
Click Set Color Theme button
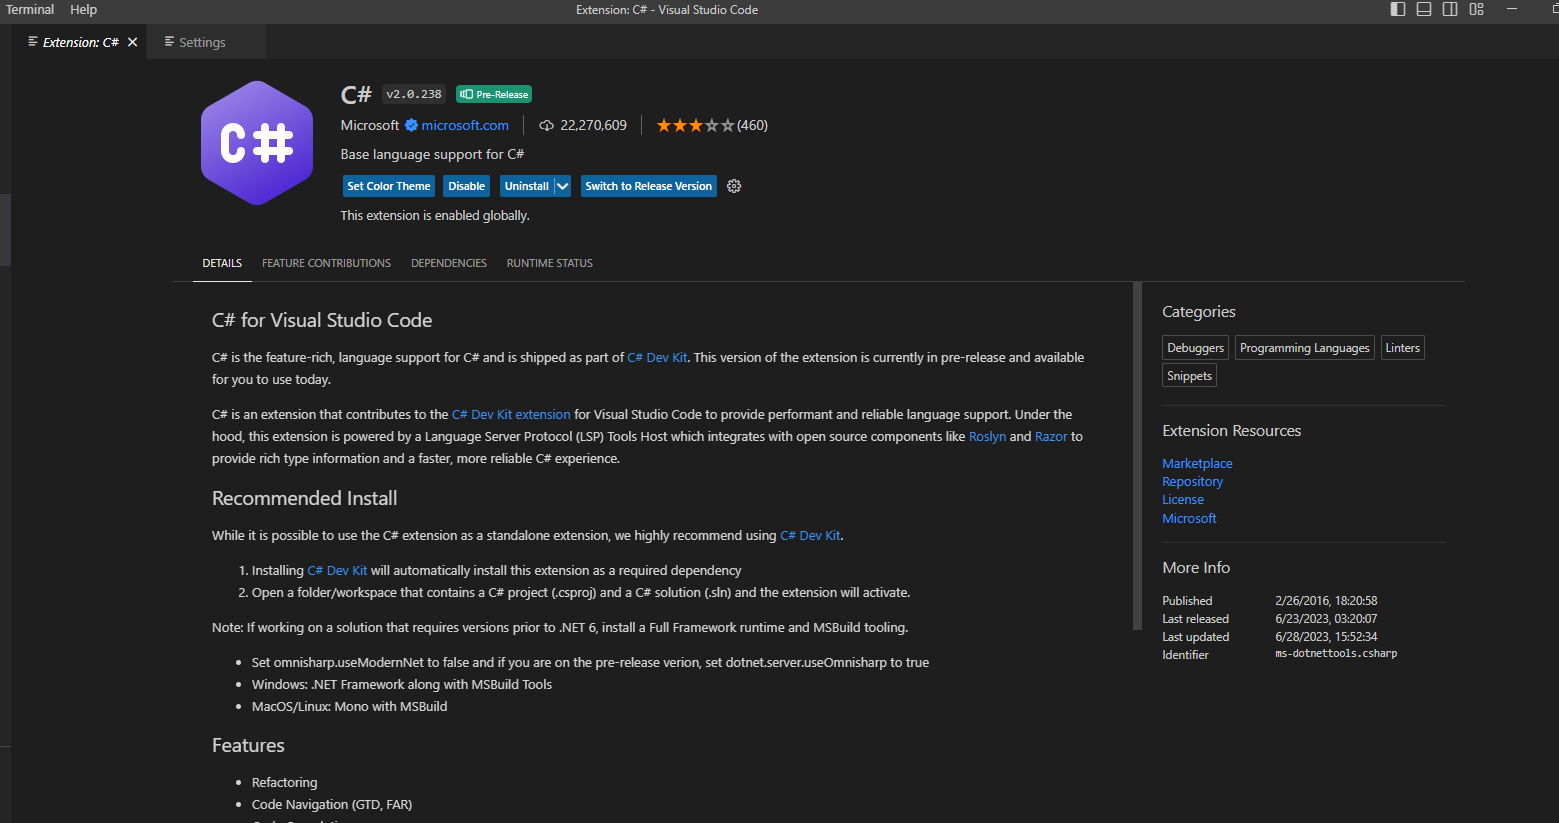[x=389, y=186]
